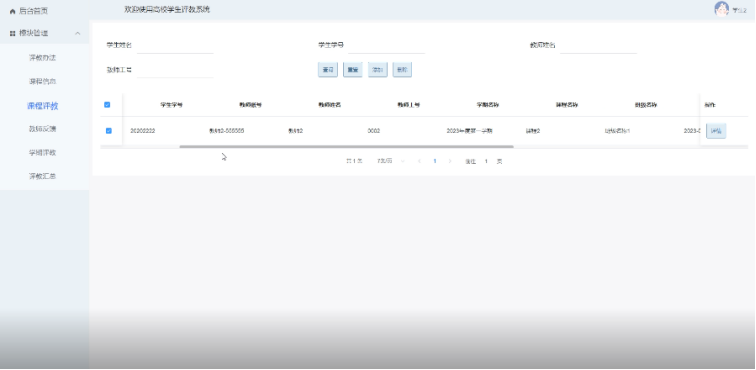This screenshot has width=756, height=370.
Task: Click the 删除 delete button
Action: (402, 70)
